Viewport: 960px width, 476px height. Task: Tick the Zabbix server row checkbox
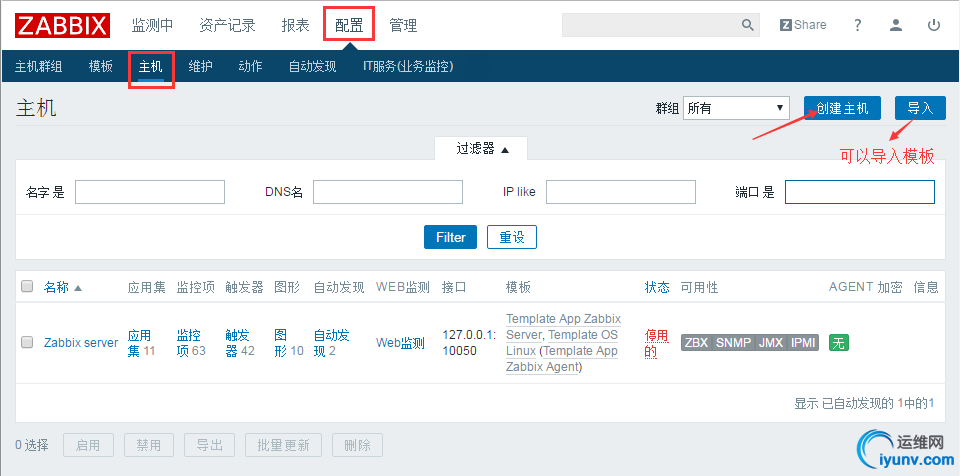(27, 342)
